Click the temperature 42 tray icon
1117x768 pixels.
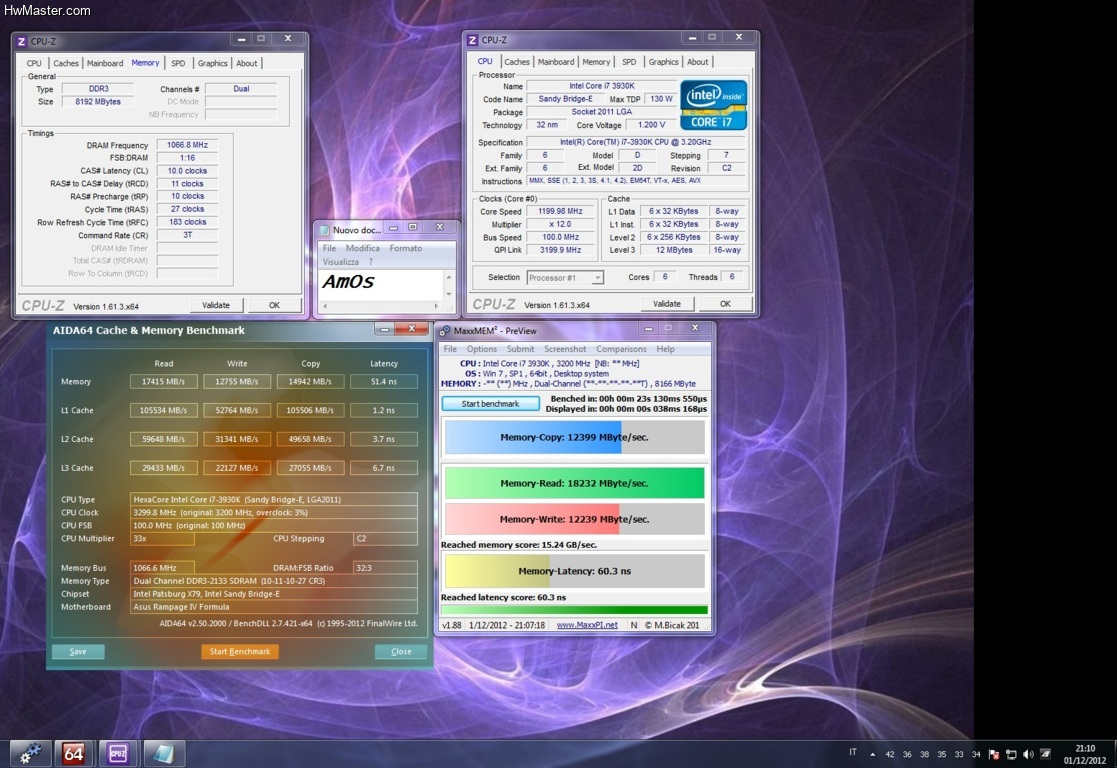pos(890,754)
